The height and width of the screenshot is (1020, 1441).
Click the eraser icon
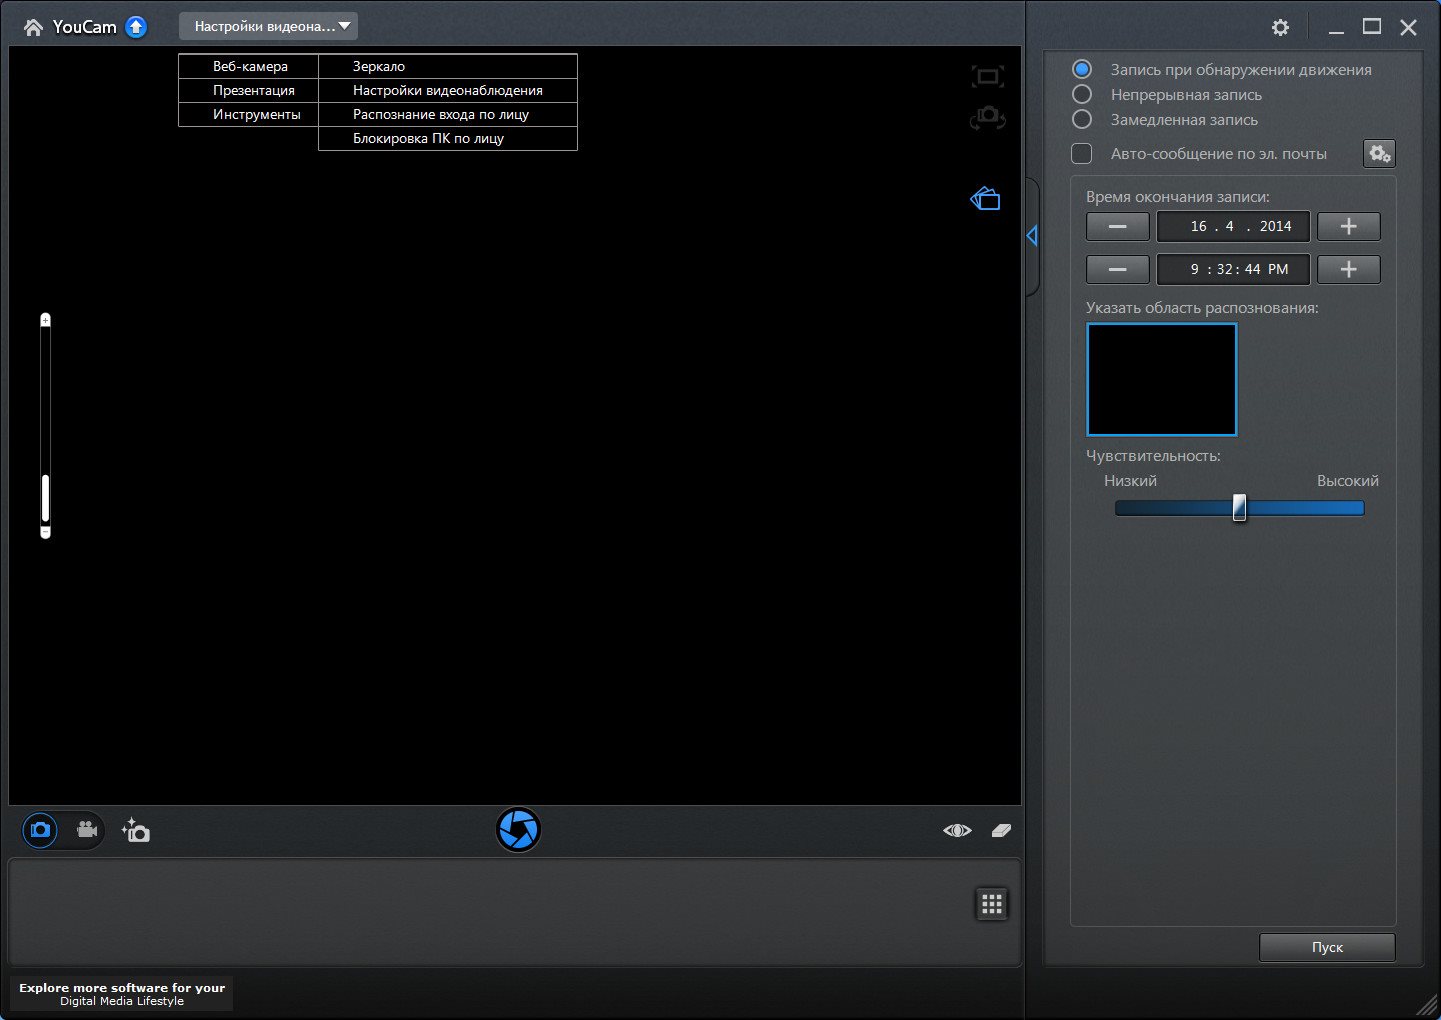click(x=1001, y=830)
